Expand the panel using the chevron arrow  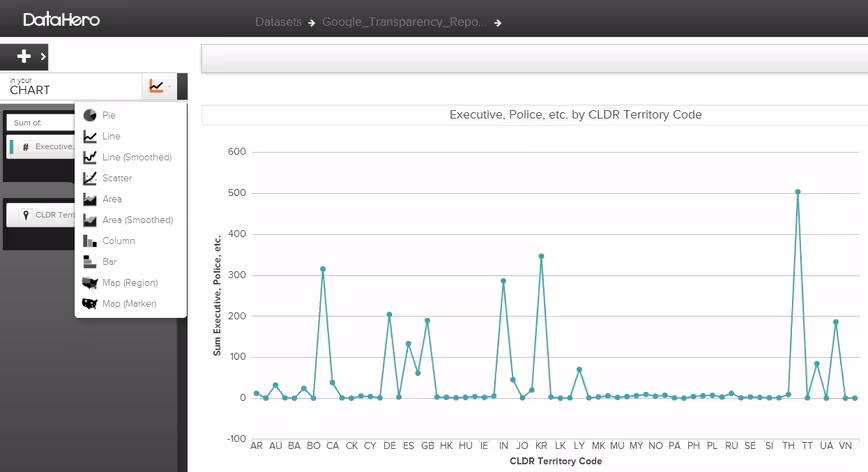(43, 56)
